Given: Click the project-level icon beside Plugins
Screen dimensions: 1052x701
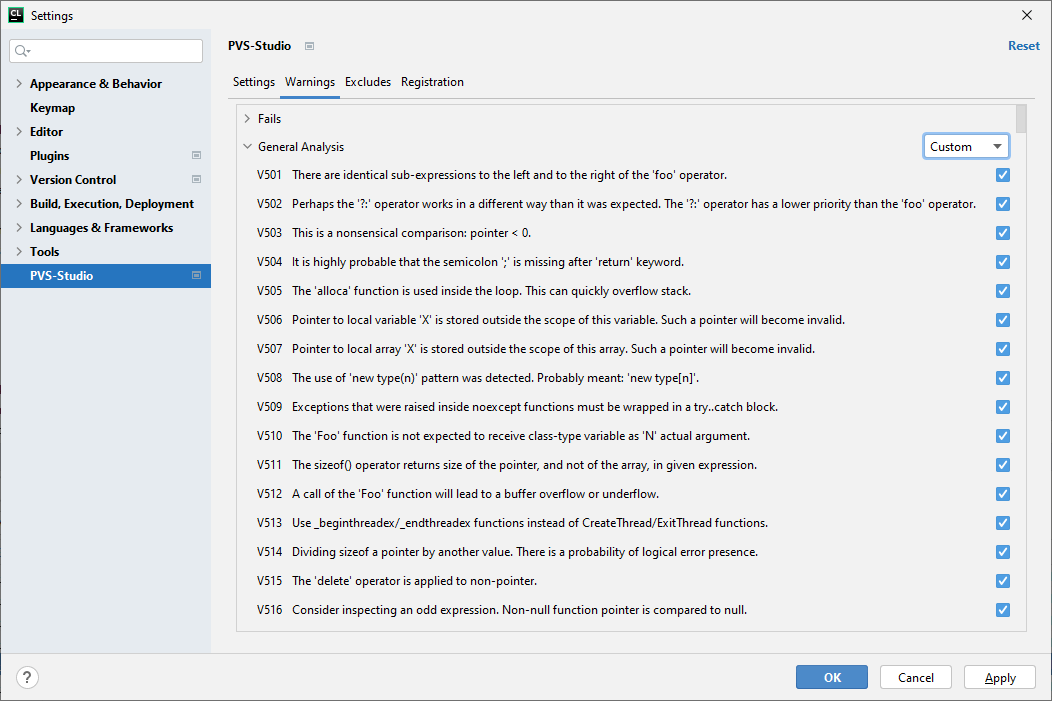Looking at the screenshot, I should pos(197,156).
